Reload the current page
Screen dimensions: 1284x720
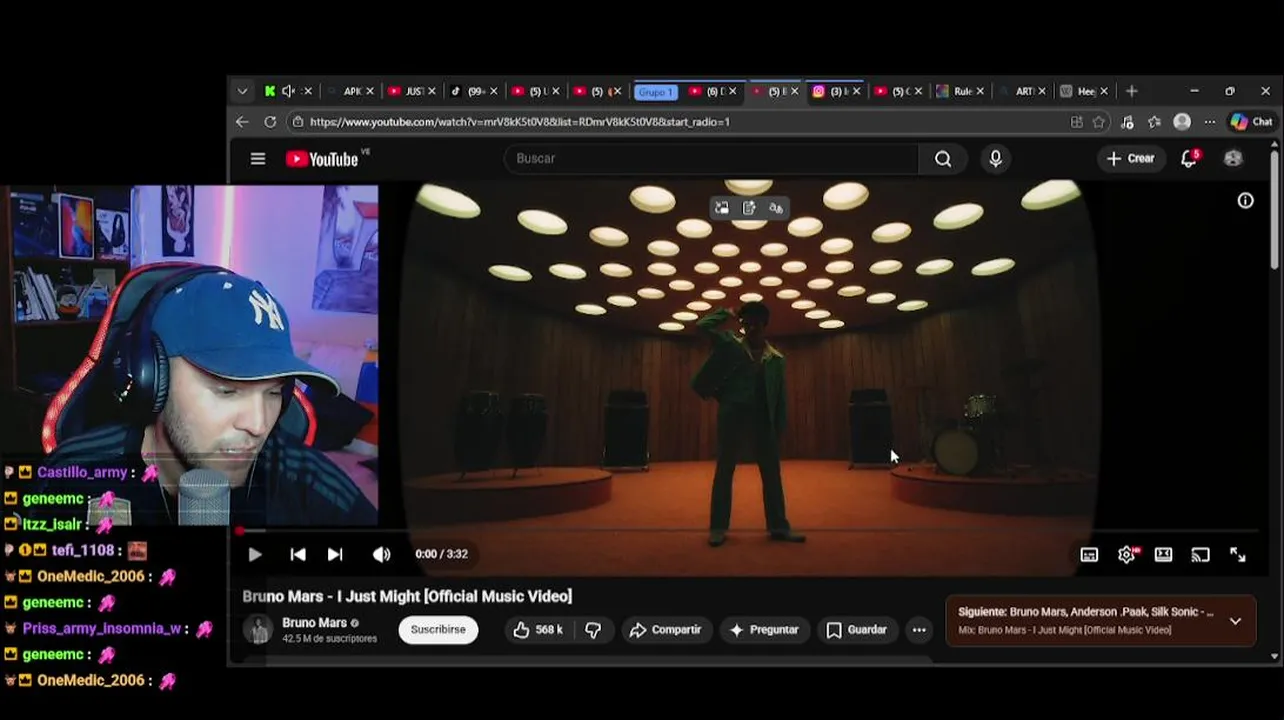(x=270, y=122)
